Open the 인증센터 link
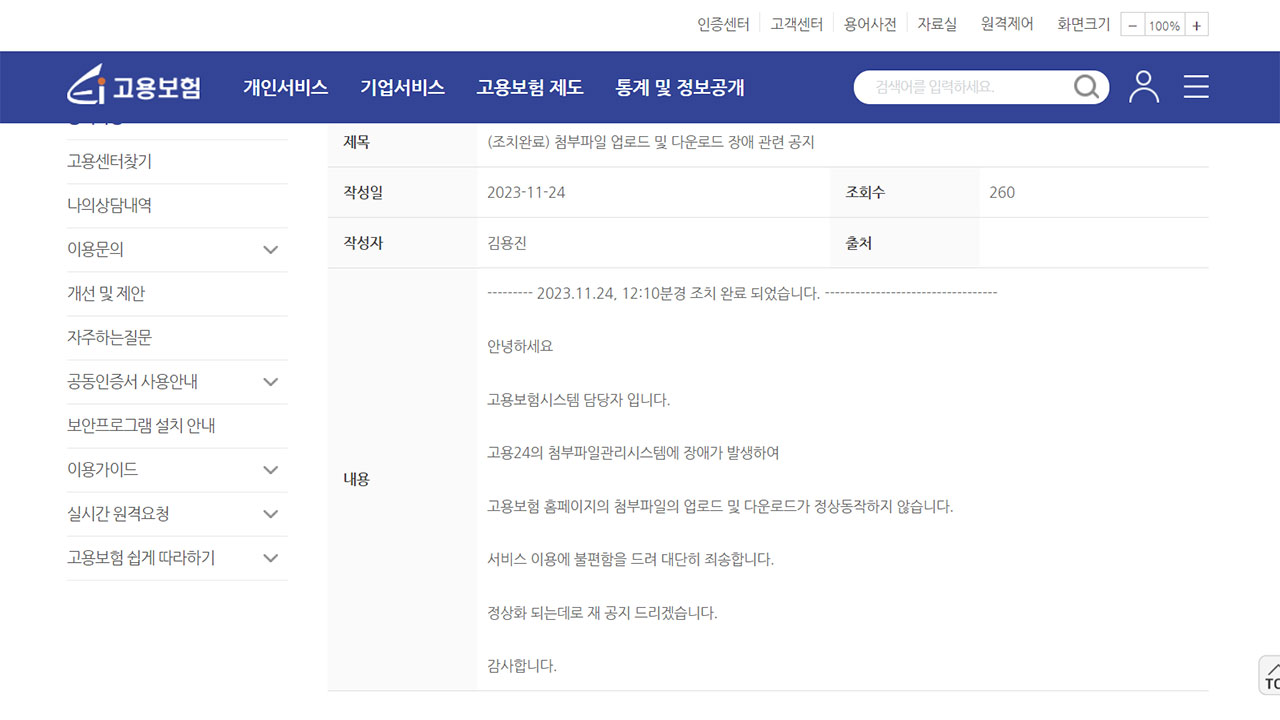This screenshot has height=720, width=1280. [722, 24]
